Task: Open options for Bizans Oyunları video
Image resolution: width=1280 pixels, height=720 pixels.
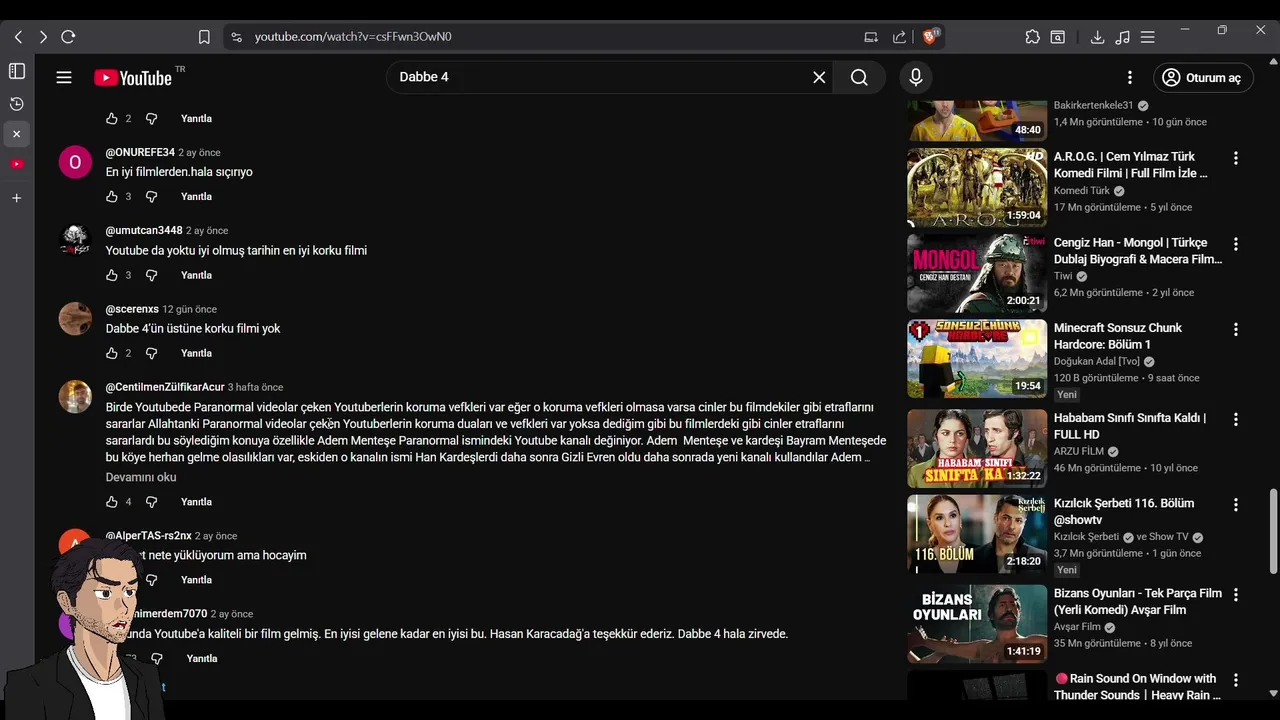Action: tap(1236, 595)
